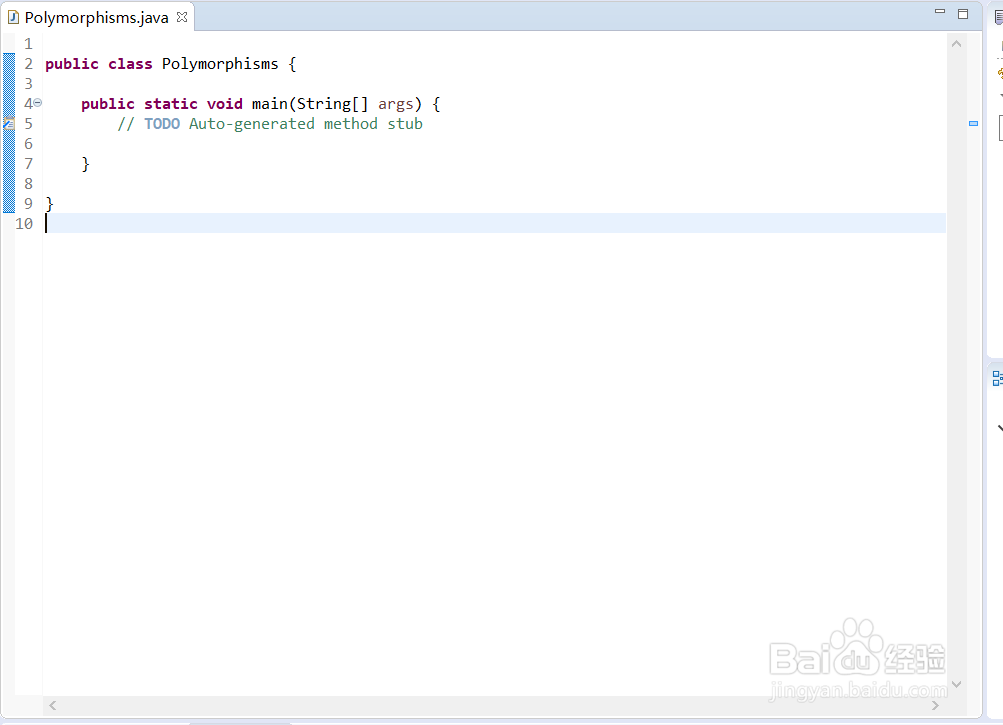Screen dimensions: 1003x725
Task: Collapse the main method fold marker
Action: click(x=38, y=102)
